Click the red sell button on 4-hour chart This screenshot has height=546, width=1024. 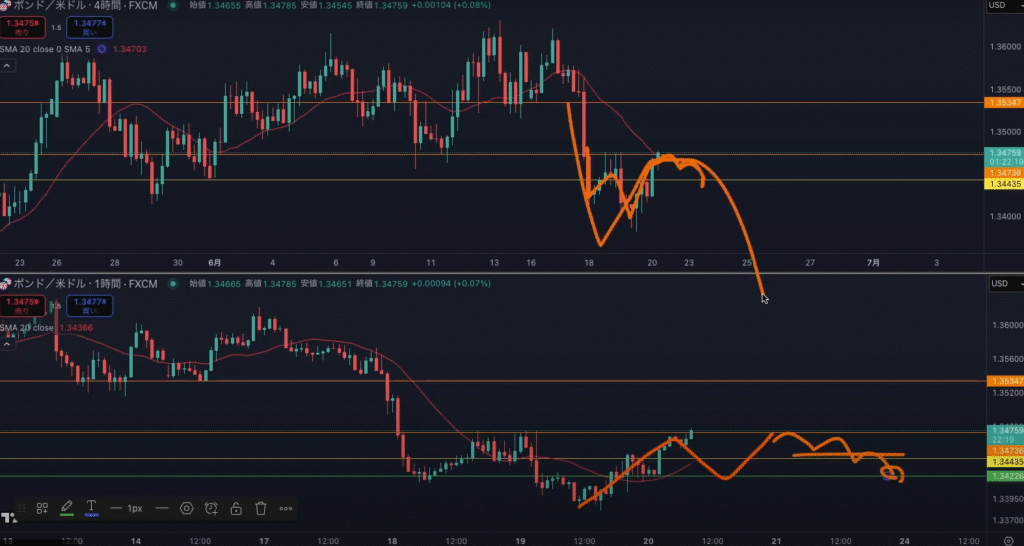coord(23,27)
